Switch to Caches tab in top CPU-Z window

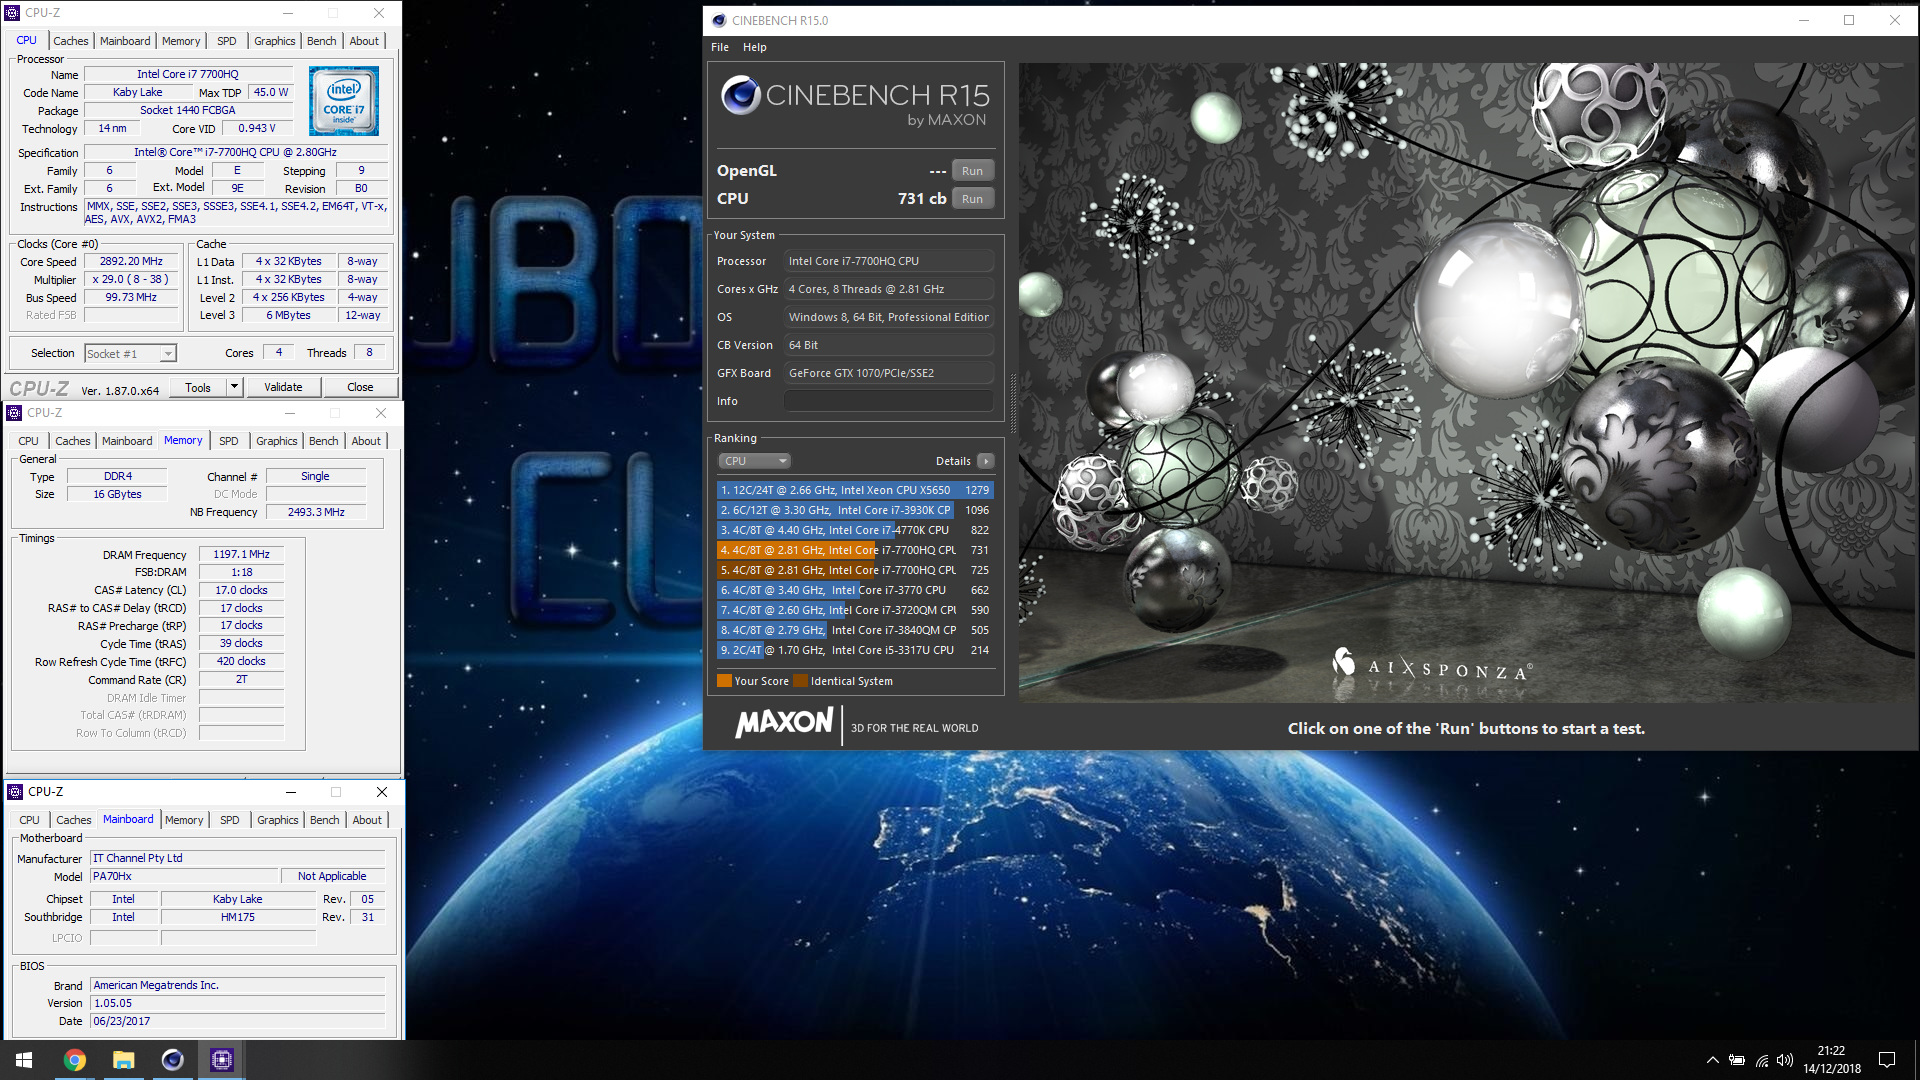tap(71, 41)
